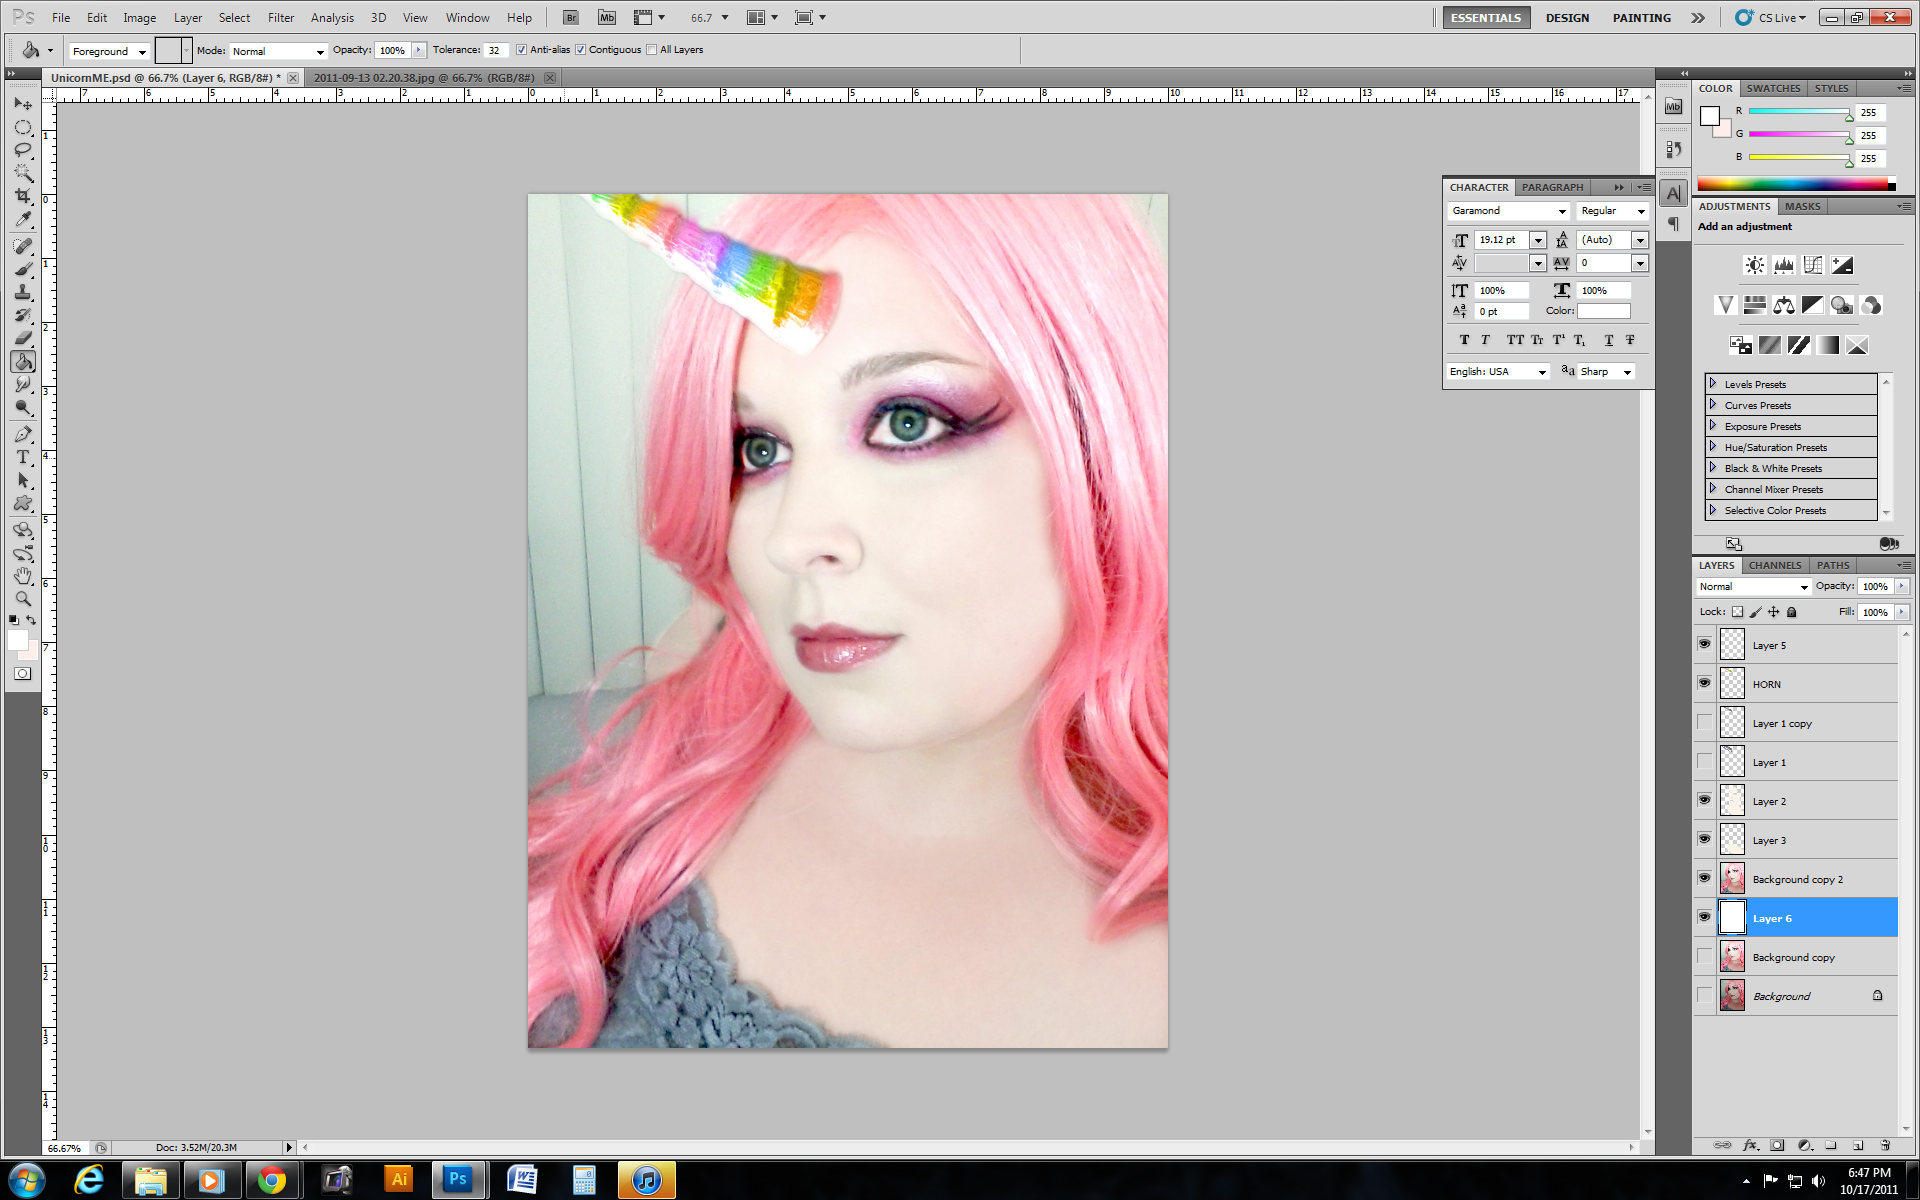Screen dimensions: 1920x1200
Task: Select the Healing Brush tool
Action: click(x=23, y=246)
